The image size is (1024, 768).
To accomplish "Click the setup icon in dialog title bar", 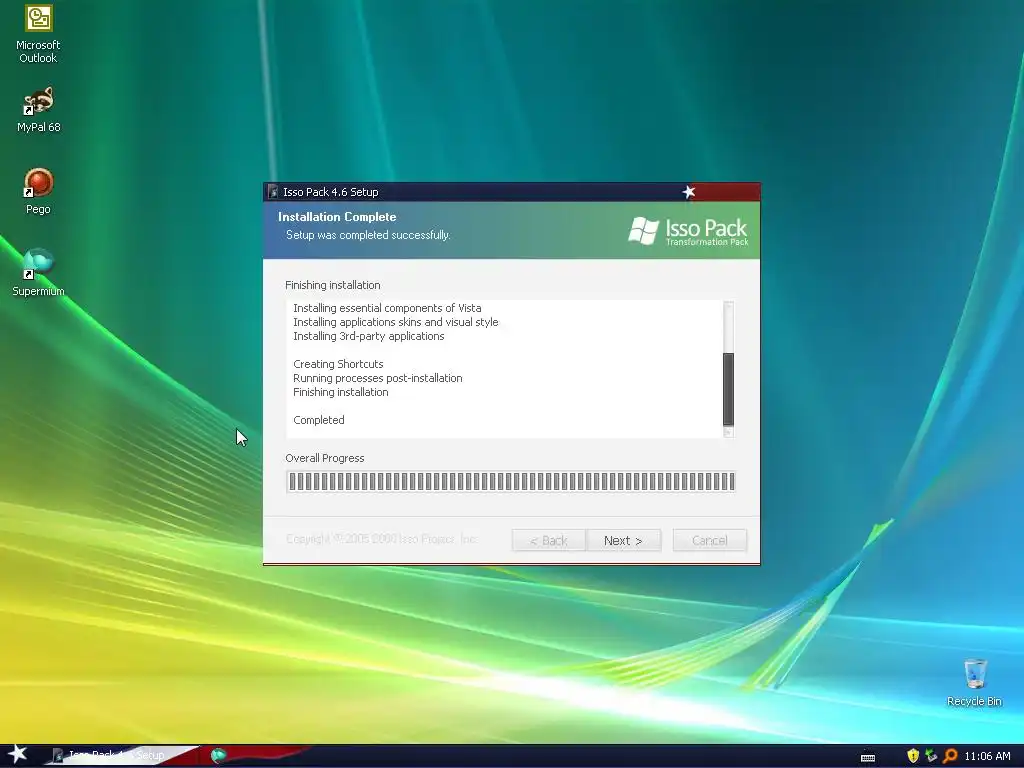I will point(273,192).
